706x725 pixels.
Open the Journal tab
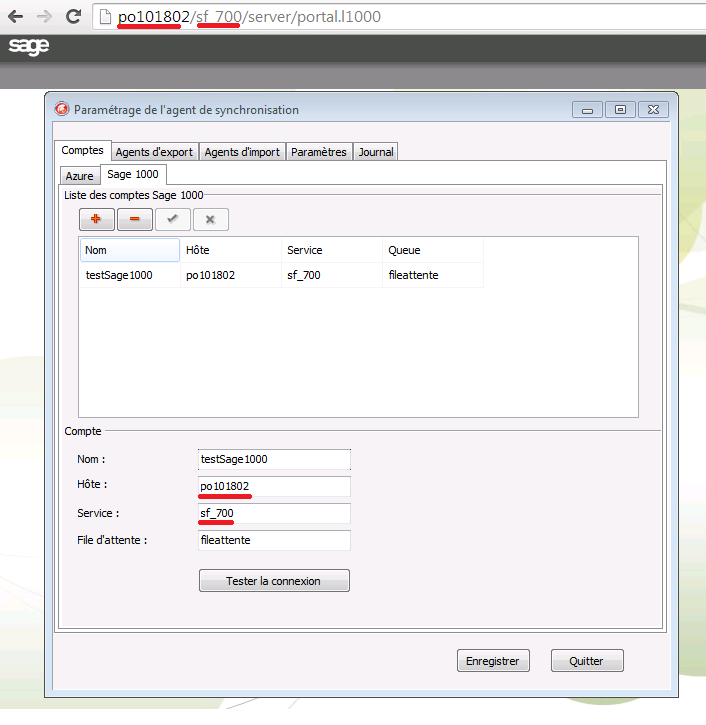click(375, 152)
